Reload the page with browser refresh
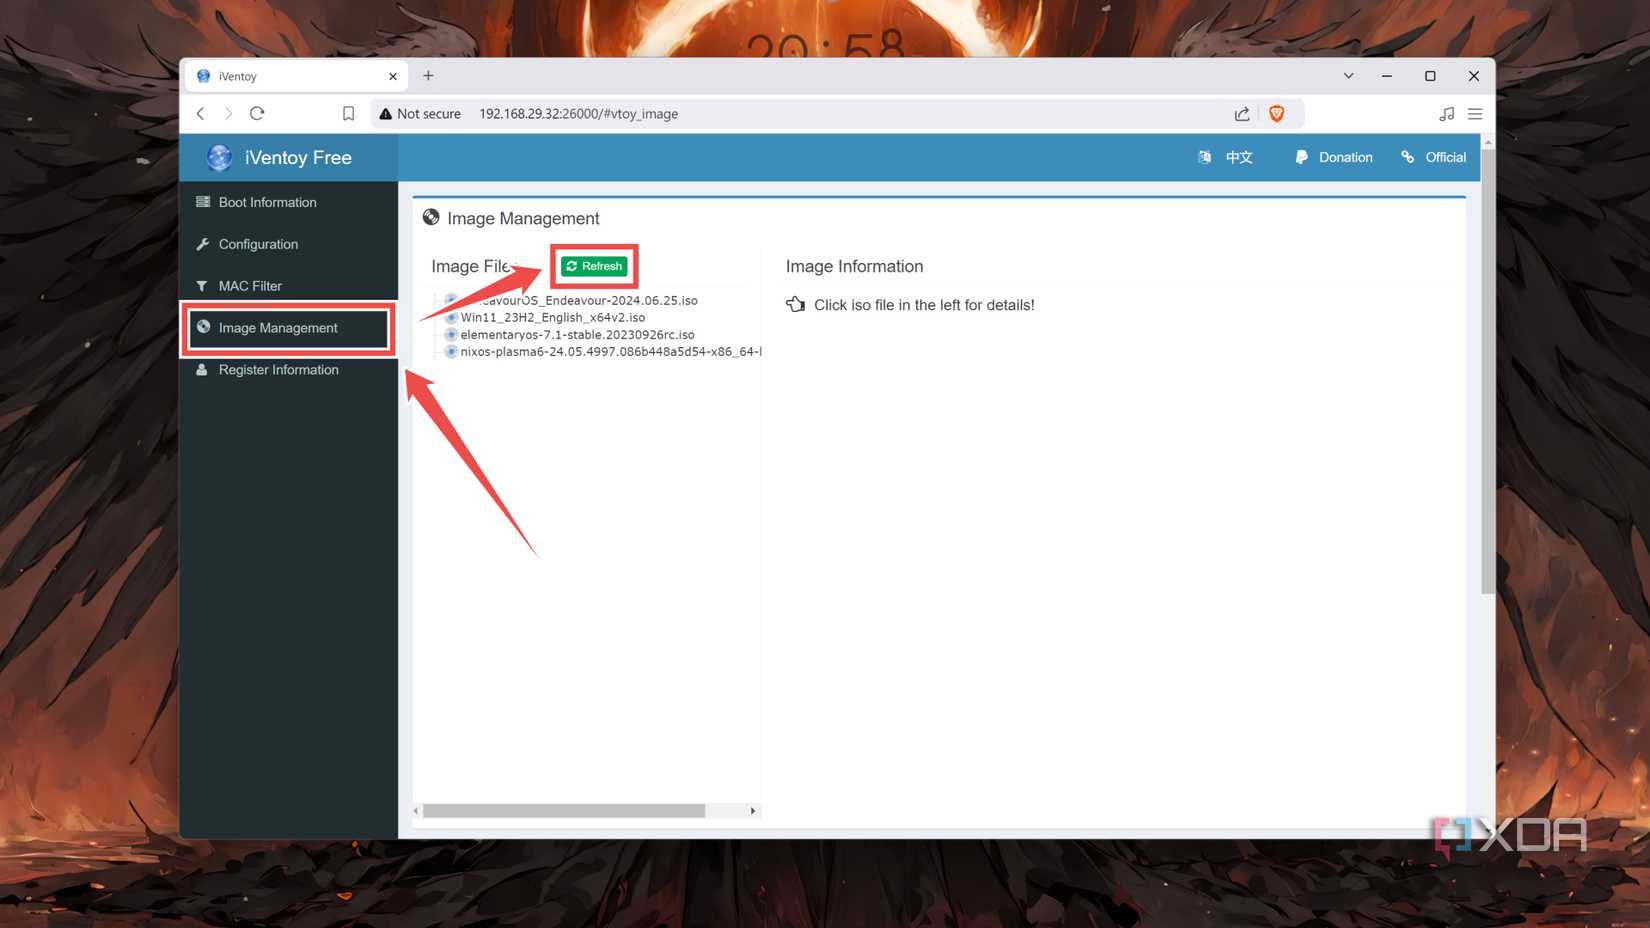This screenshot has width=1650, height=928. click(x=257, y=114)
